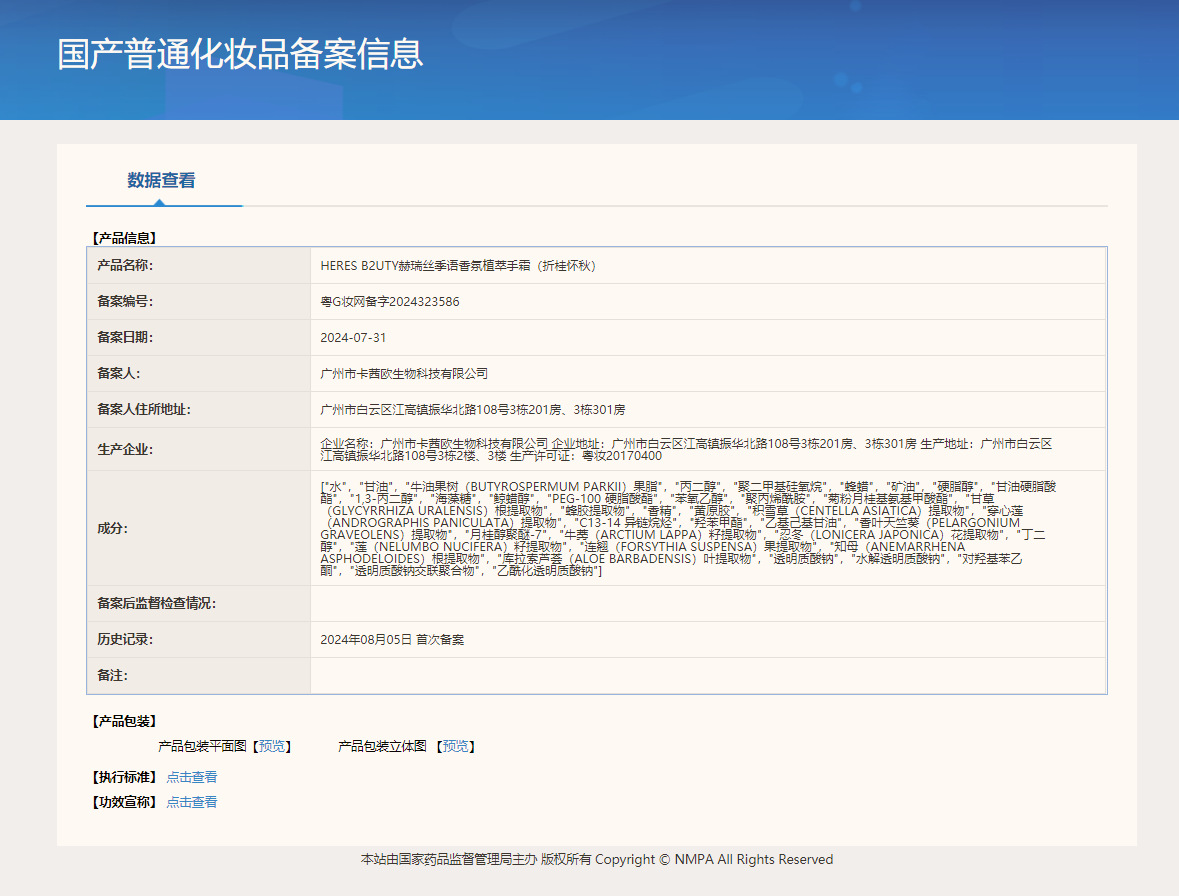Open 执行标准 点击查看 link

pos(192,777)
